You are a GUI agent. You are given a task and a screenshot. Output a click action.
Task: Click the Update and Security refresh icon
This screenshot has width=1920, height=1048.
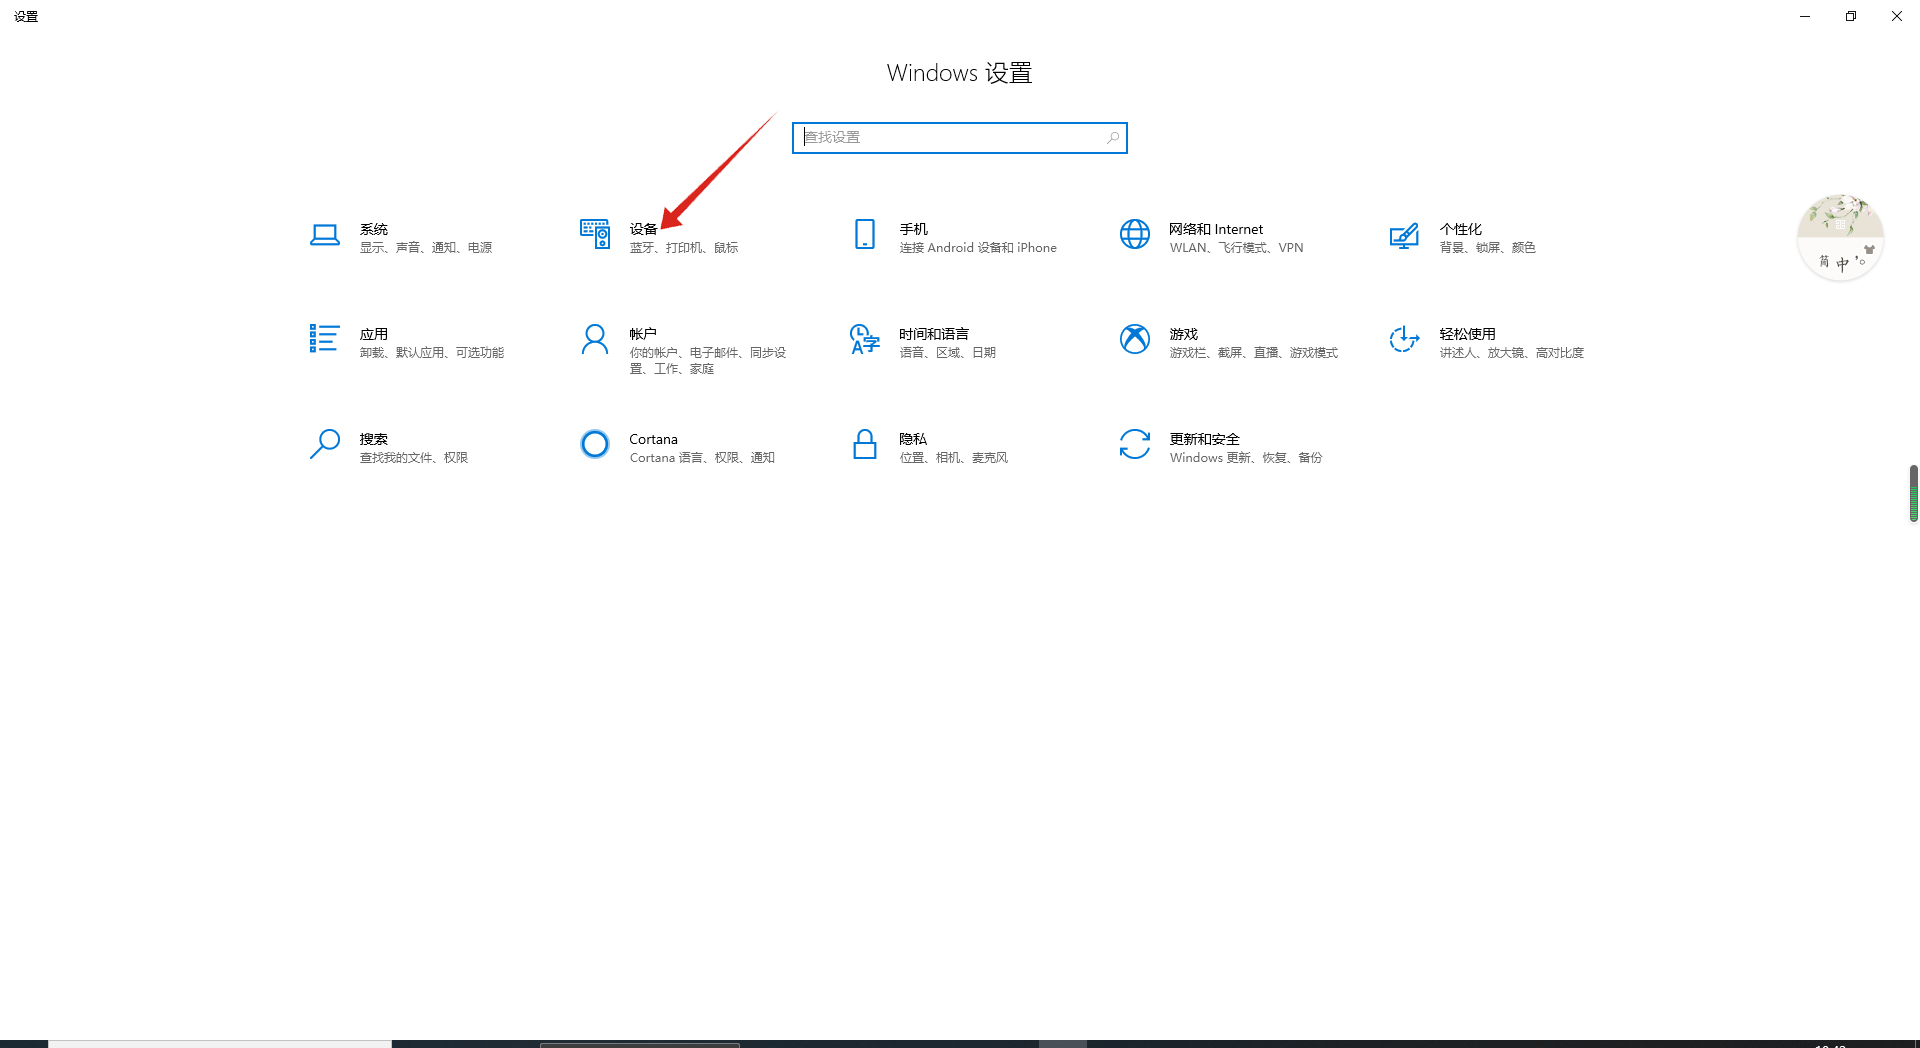click(1135, 444)
